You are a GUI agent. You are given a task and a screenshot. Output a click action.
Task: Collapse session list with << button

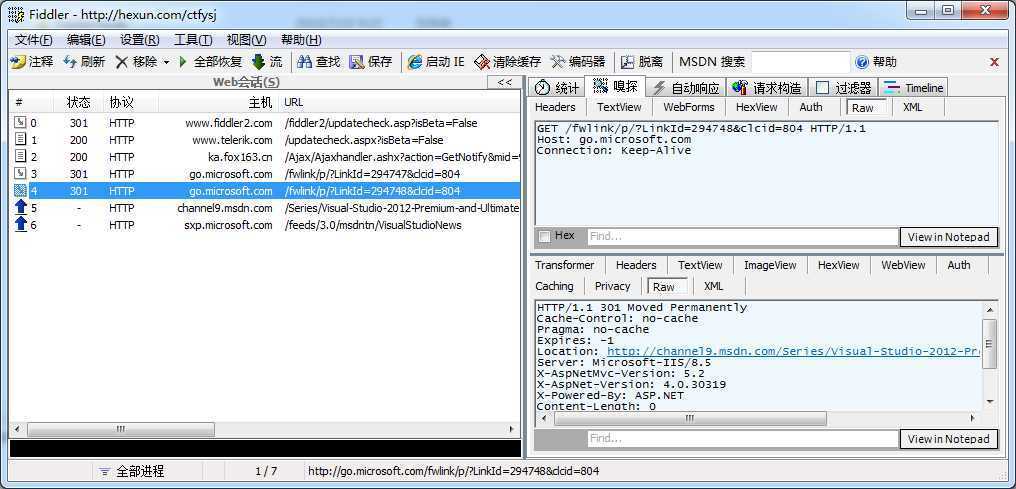504,82
